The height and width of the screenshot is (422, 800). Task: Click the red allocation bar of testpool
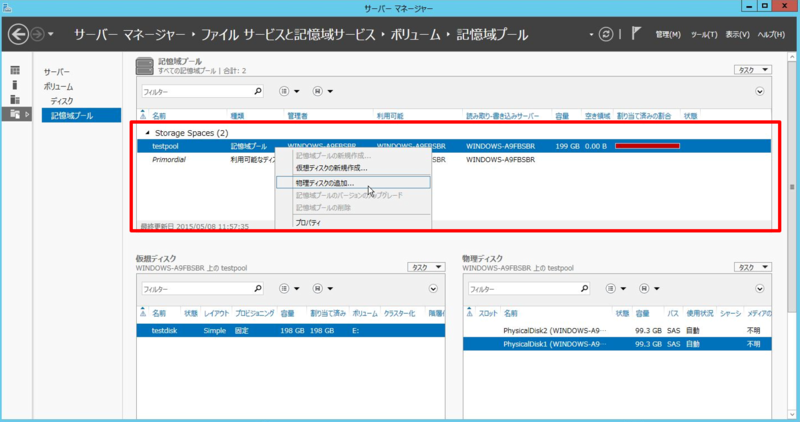[647, 146]
